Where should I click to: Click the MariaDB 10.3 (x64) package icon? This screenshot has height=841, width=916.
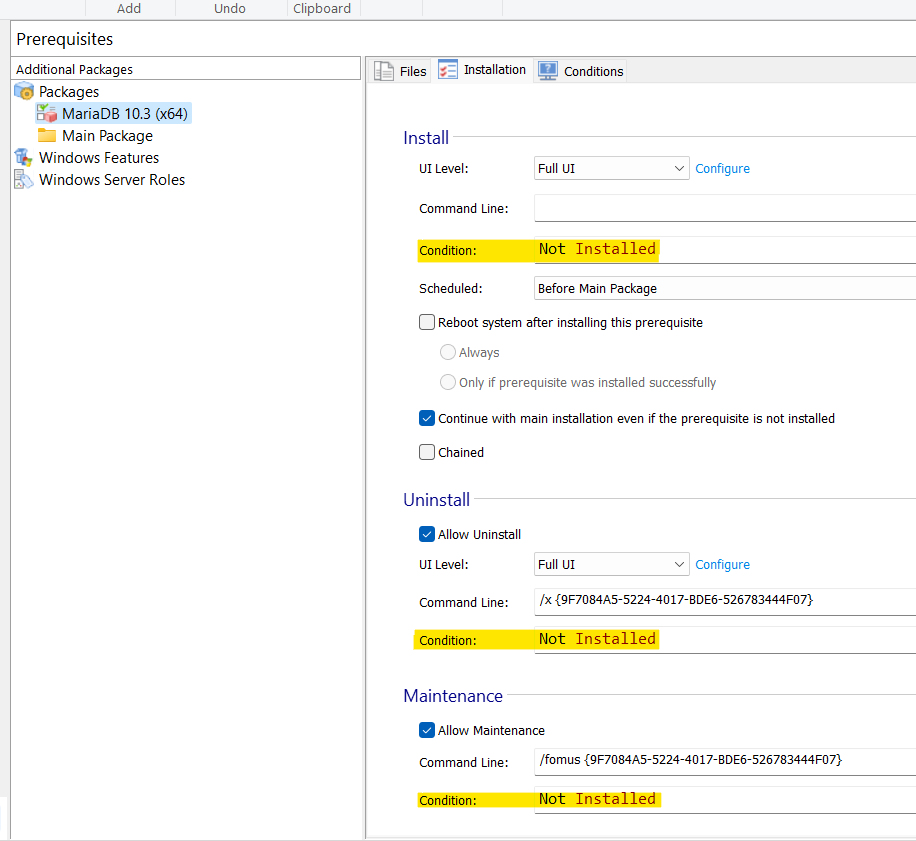pos(47,114)
